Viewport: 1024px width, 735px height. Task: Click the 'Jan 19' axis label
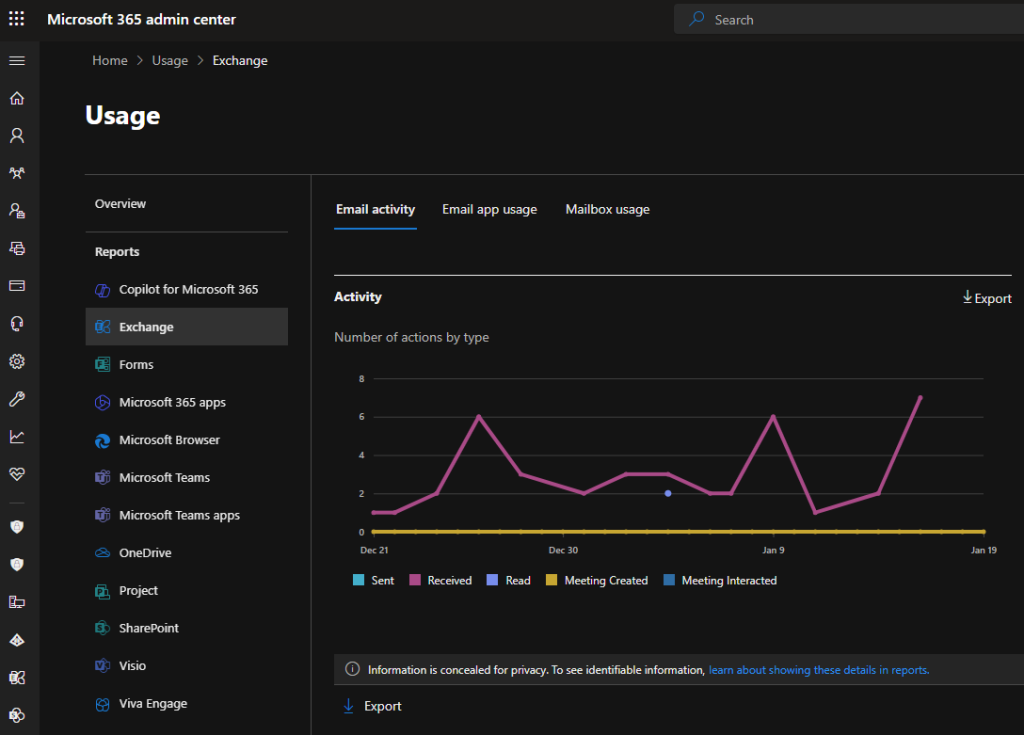tap(984, 550)
